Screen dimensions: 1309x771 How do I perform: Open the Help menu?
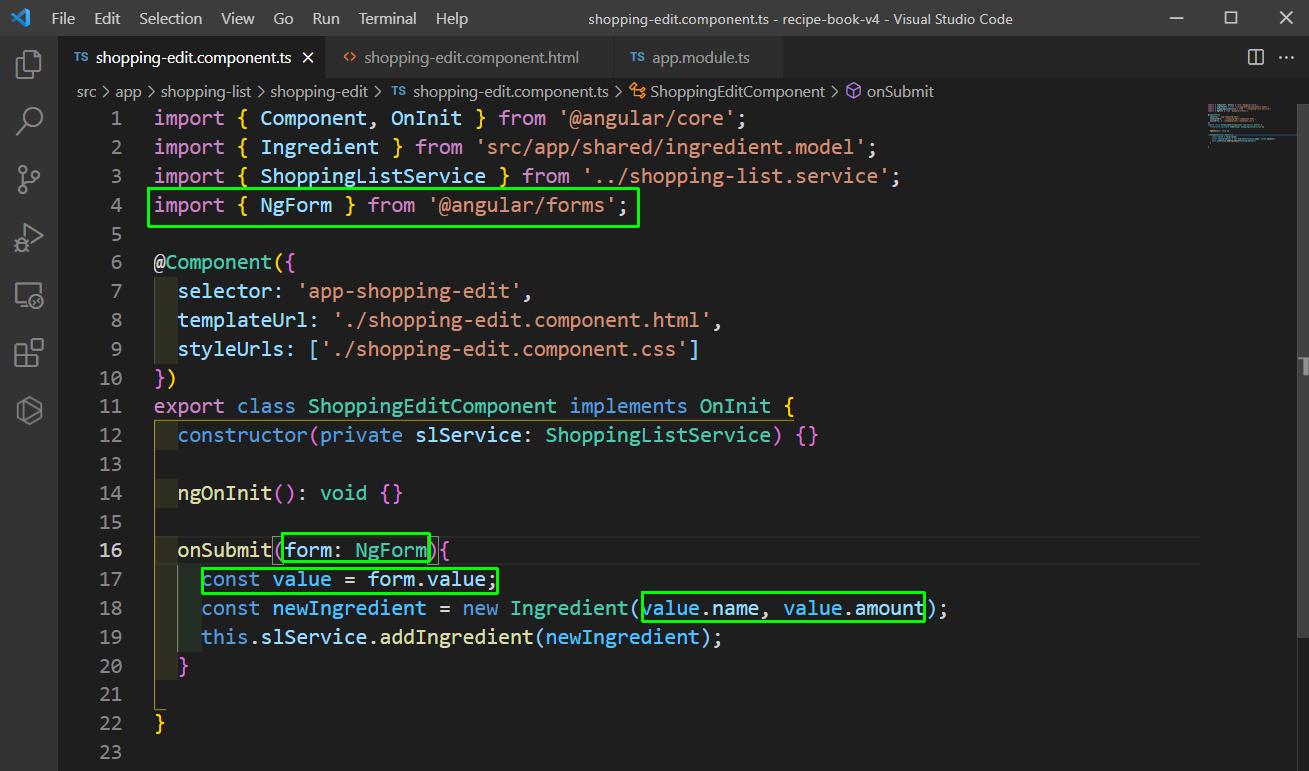point(452,18)
